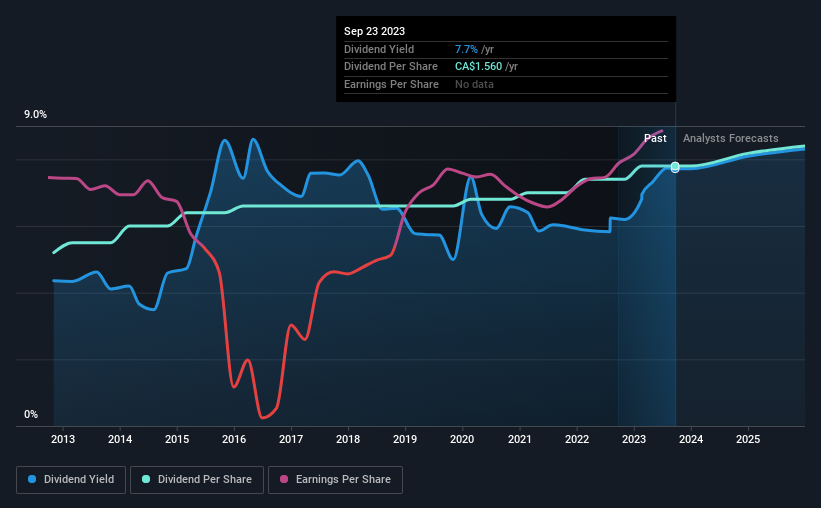Click the 2018 x-axis label
821x508 pixels.
(348, 439)
